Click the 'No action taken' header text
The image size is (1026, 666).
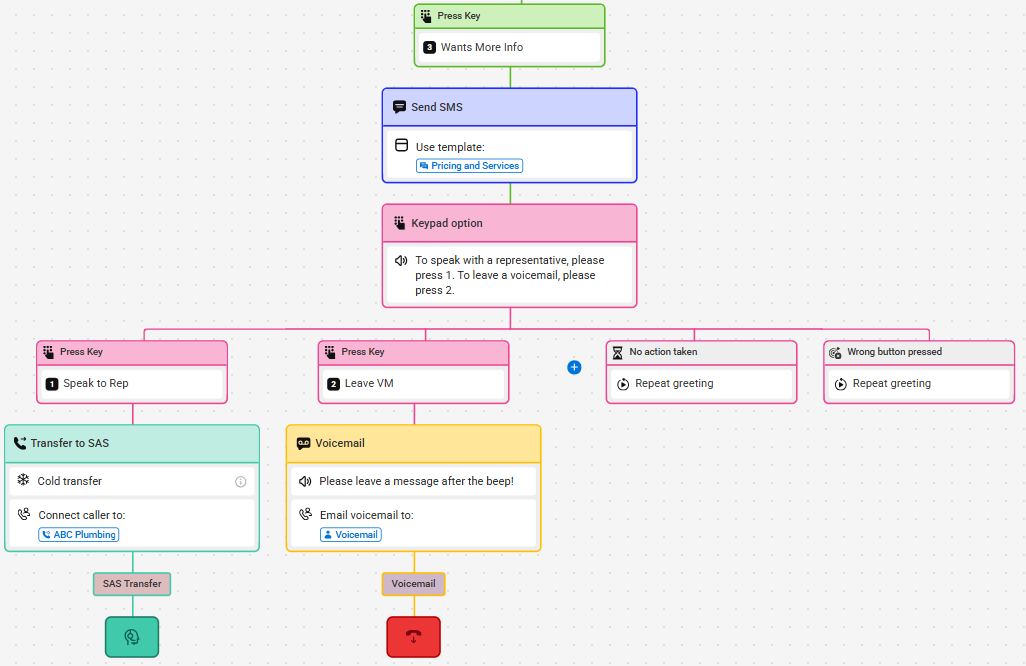[x=663, y=352]
